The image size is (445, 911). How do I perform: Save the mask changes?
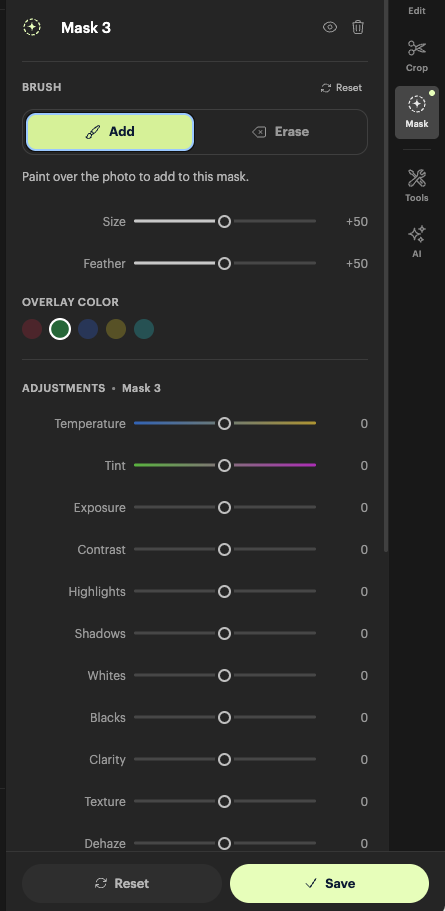click(x=329, y=883)
